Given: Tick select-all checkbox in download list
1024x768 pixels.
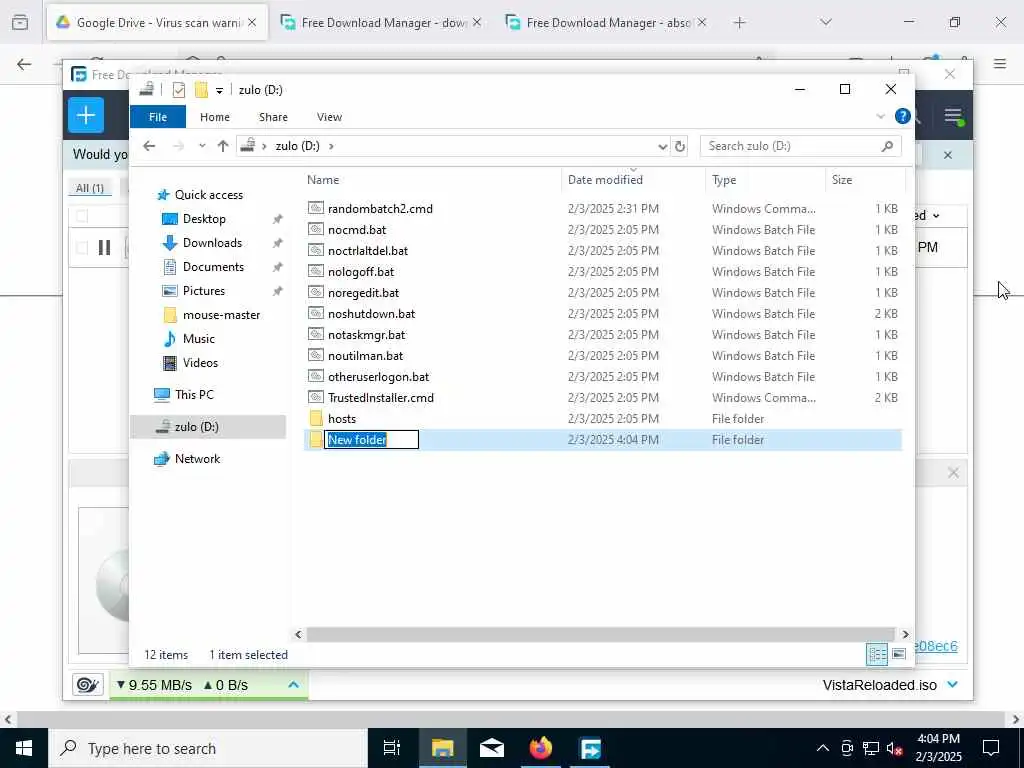Looking at the screenshot, I should [82, 216].
